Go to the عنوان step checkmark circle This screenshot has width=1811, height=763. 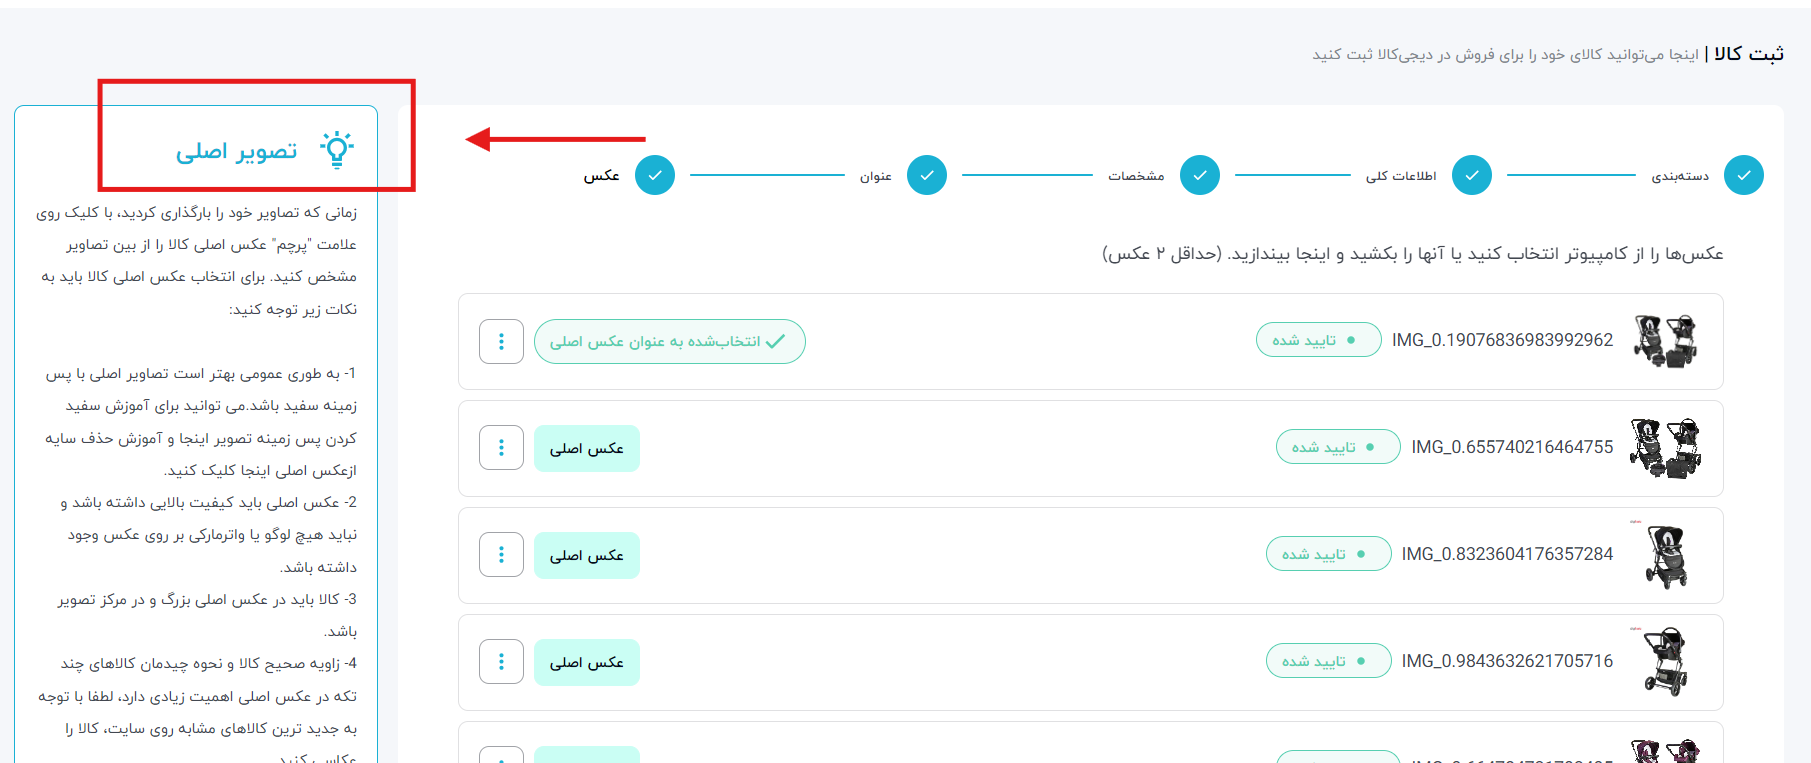pyautogui.click(x=927, y=175)
